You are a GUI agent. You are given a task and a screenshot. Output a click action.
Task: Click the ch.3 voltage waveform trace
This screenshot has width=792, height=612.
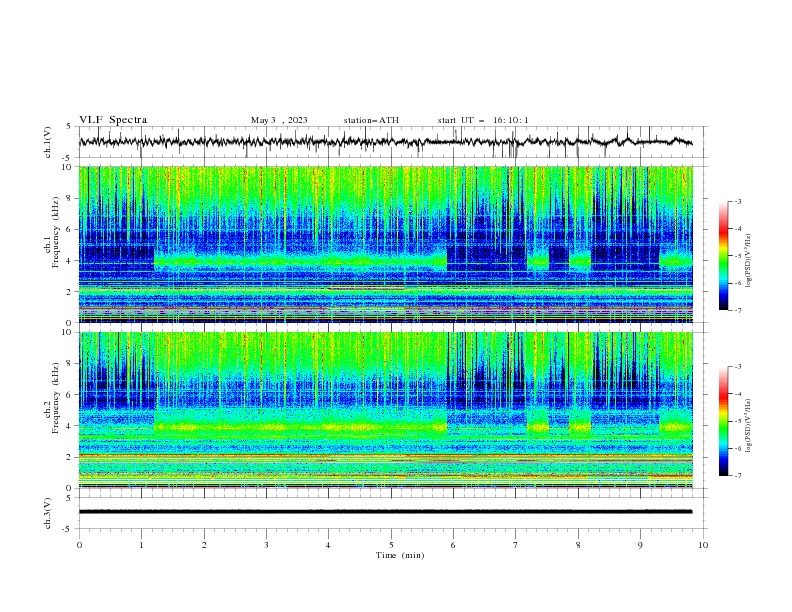[386, 512]
